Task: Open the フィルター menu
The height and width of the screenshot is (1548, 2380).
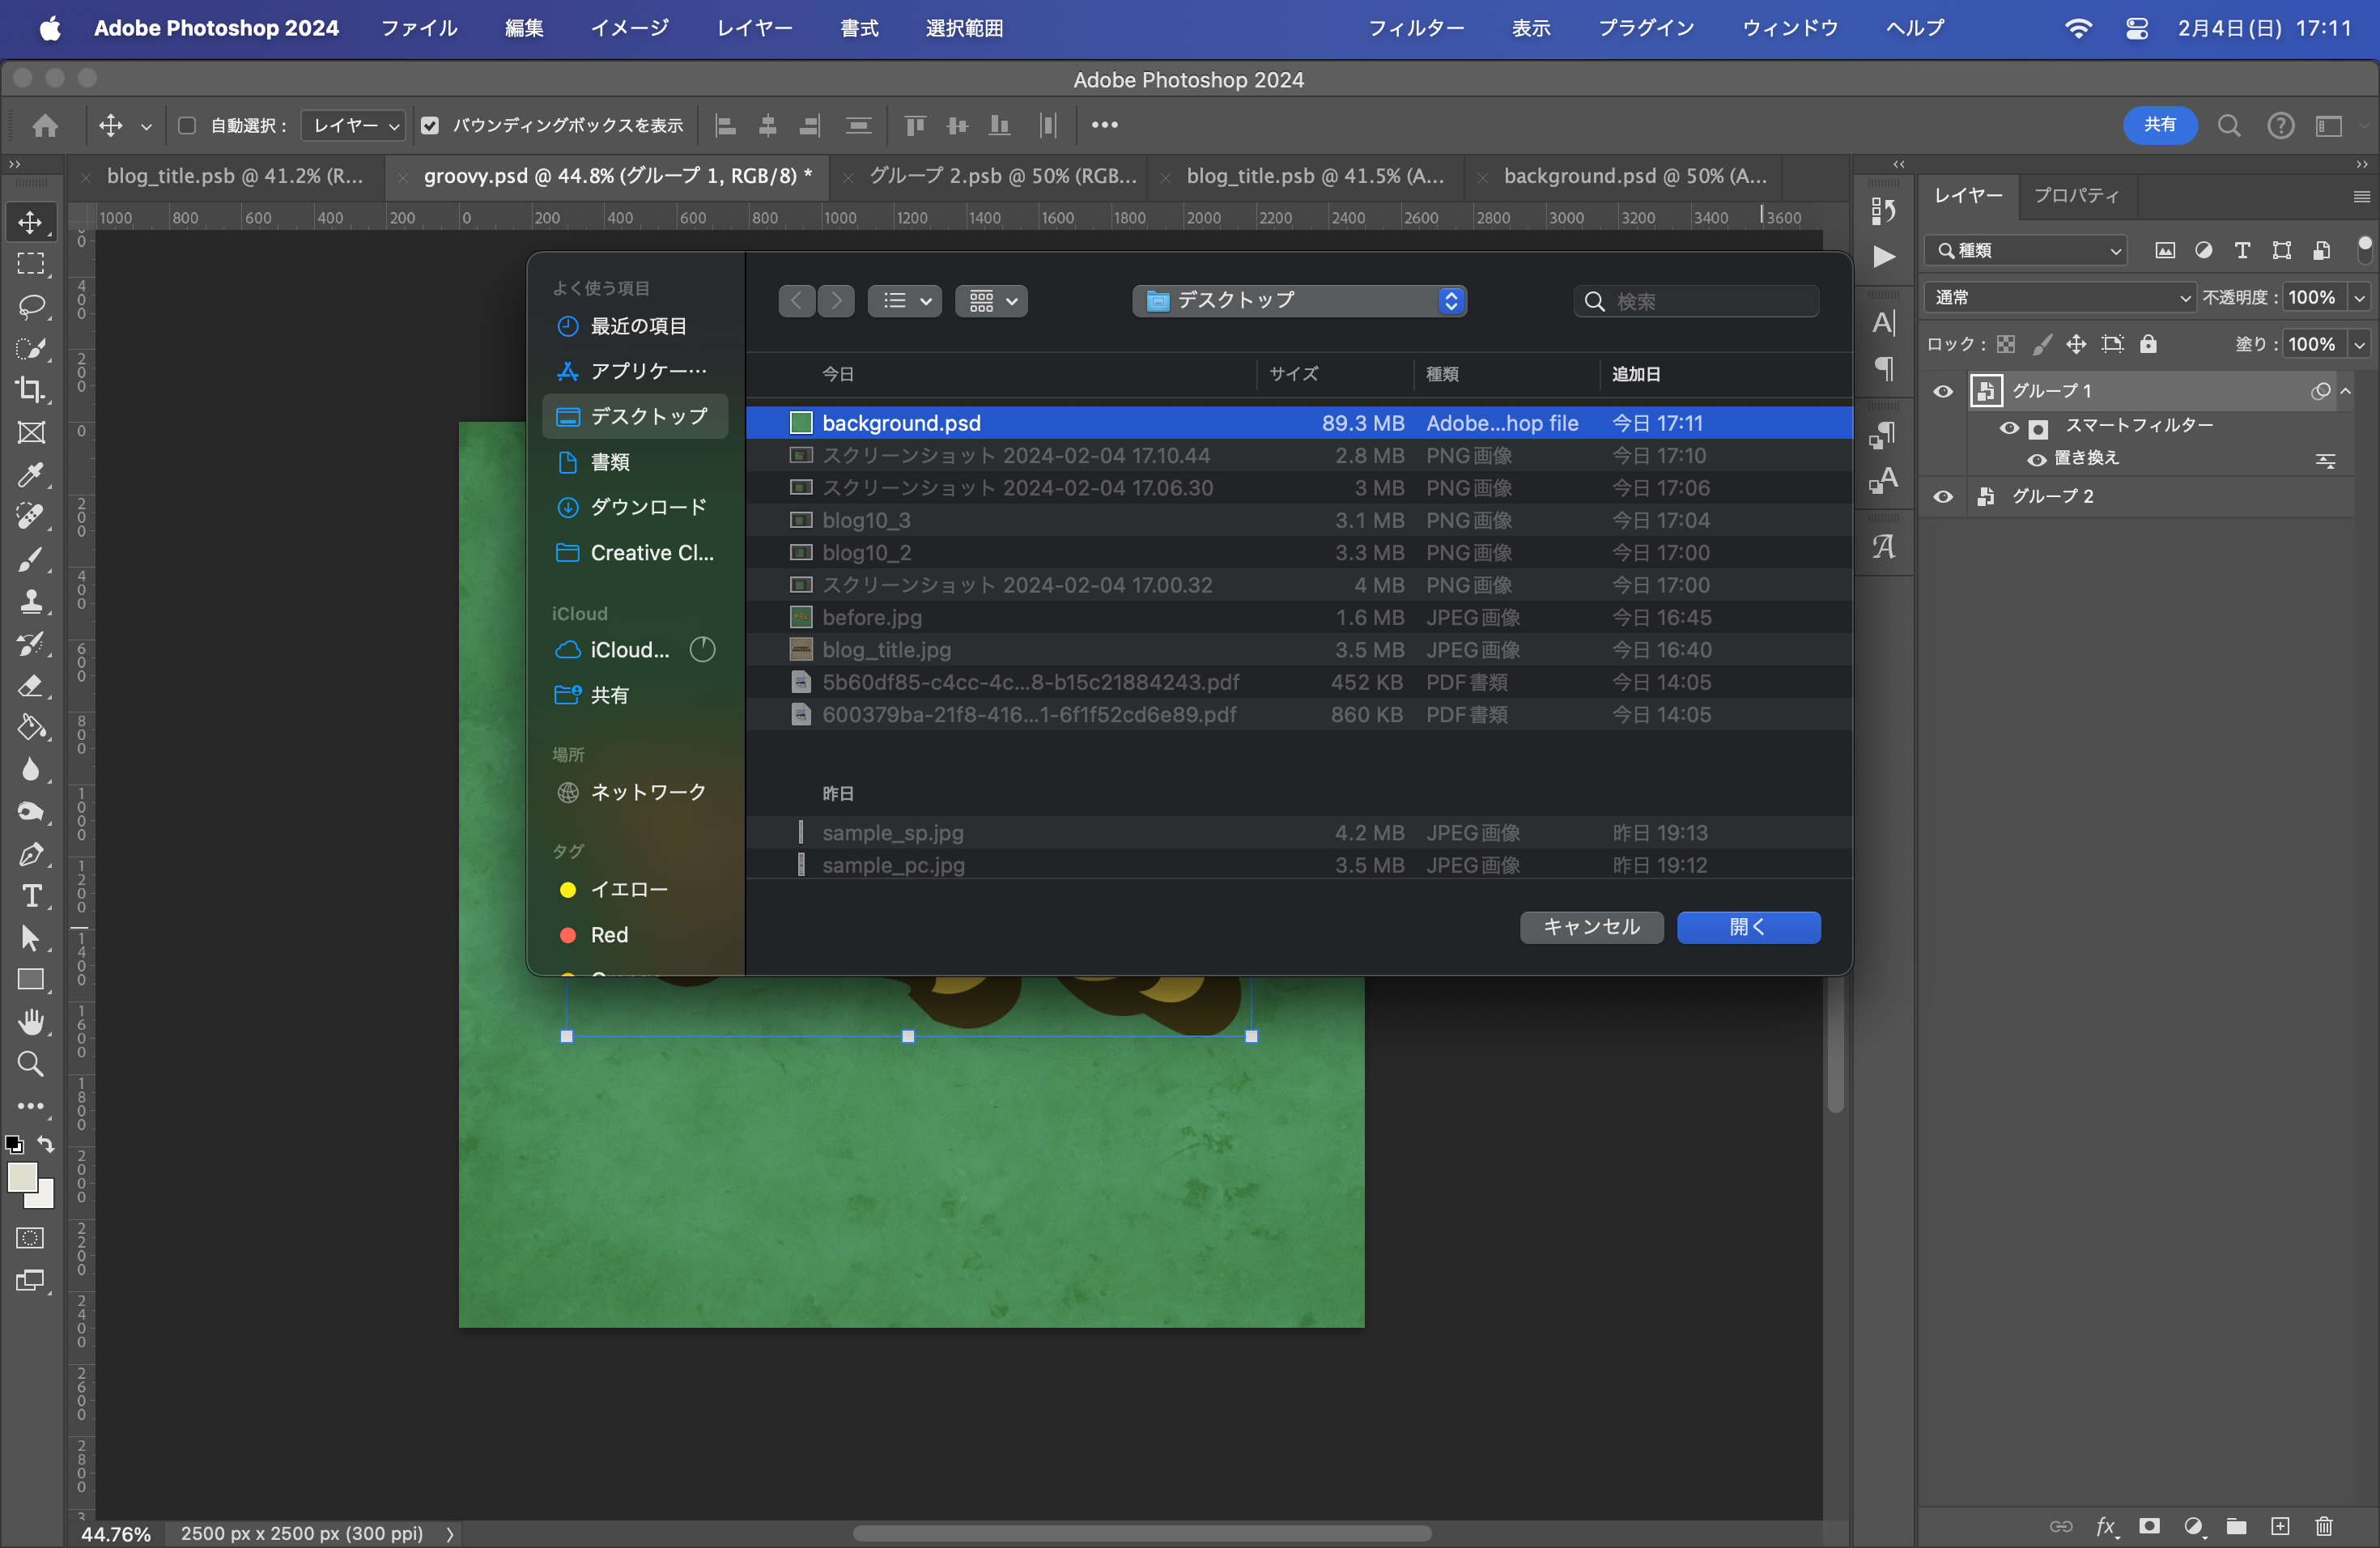Action: coord(1415,28)
